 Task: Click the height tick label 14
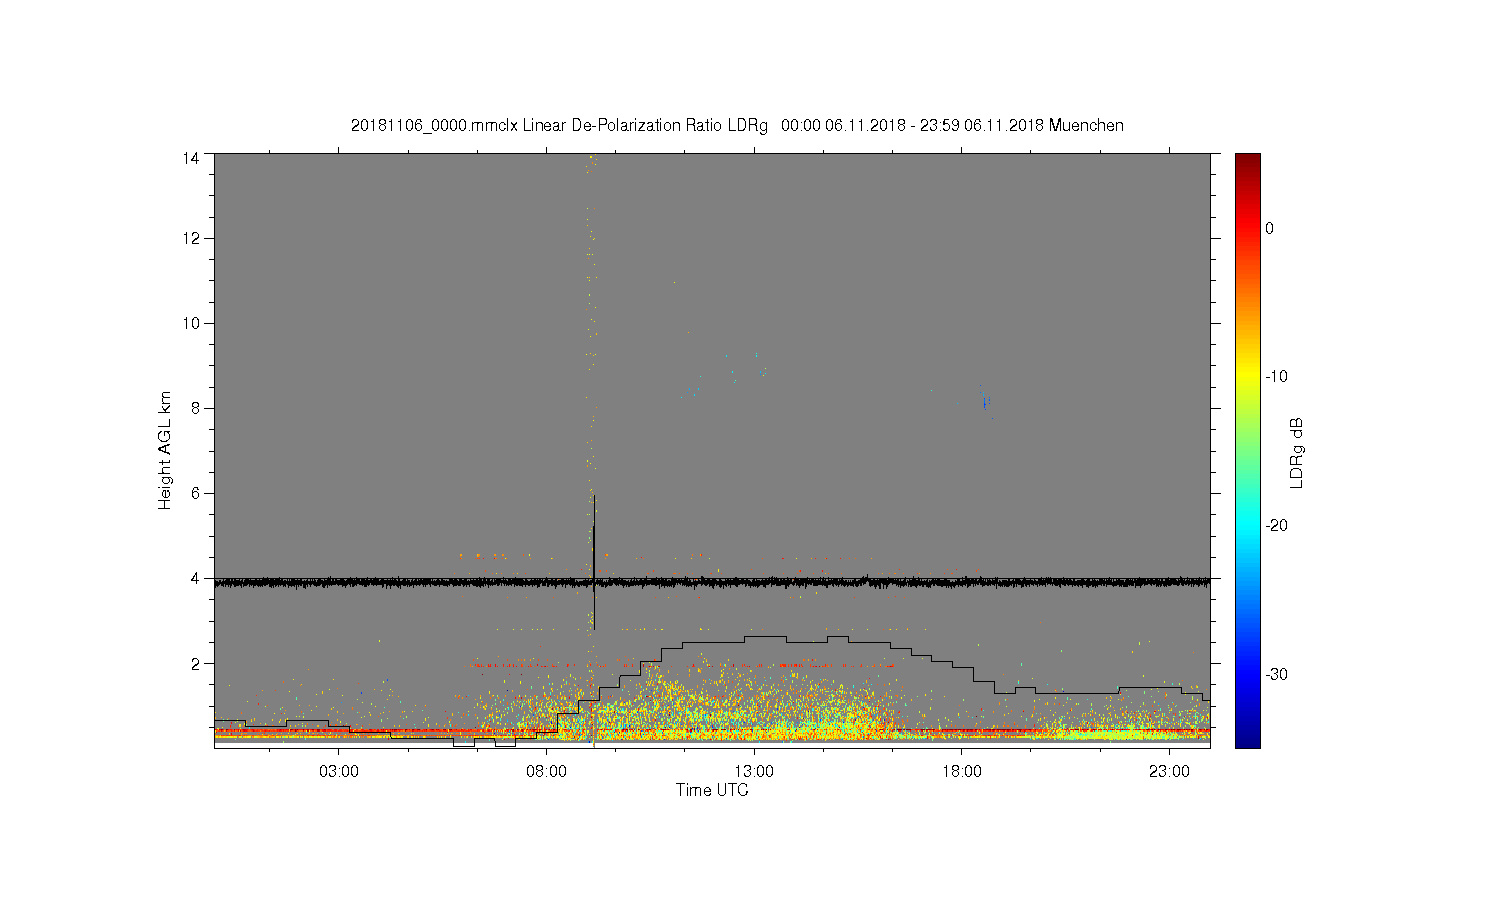point(191,158)
